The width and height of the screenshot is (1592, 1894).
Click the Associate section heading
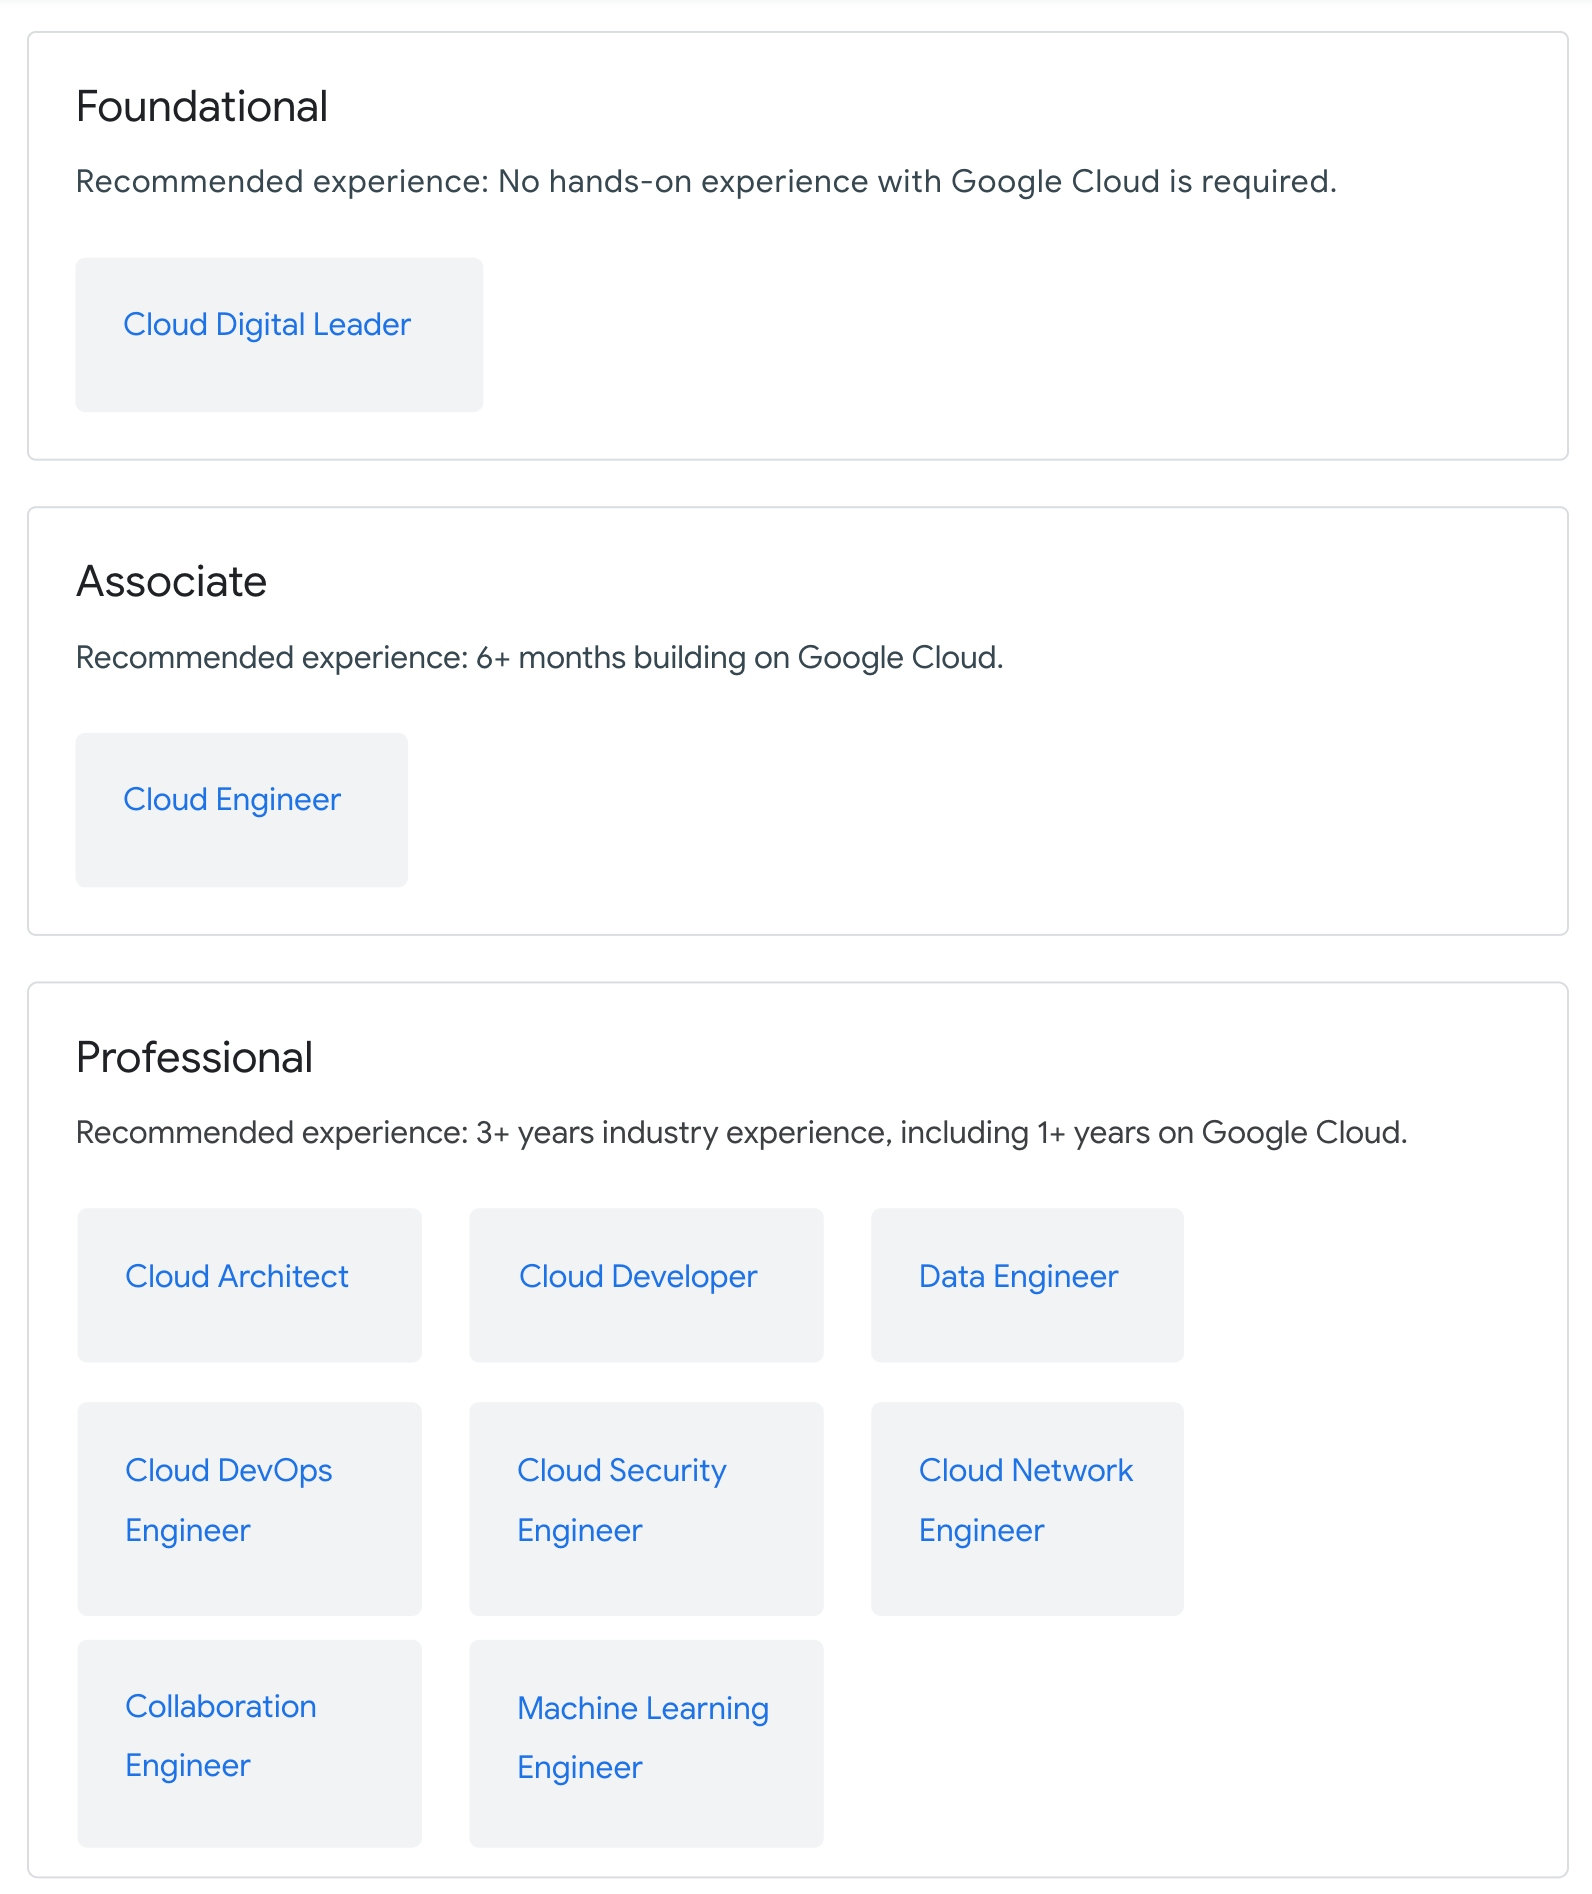(172, 582)
